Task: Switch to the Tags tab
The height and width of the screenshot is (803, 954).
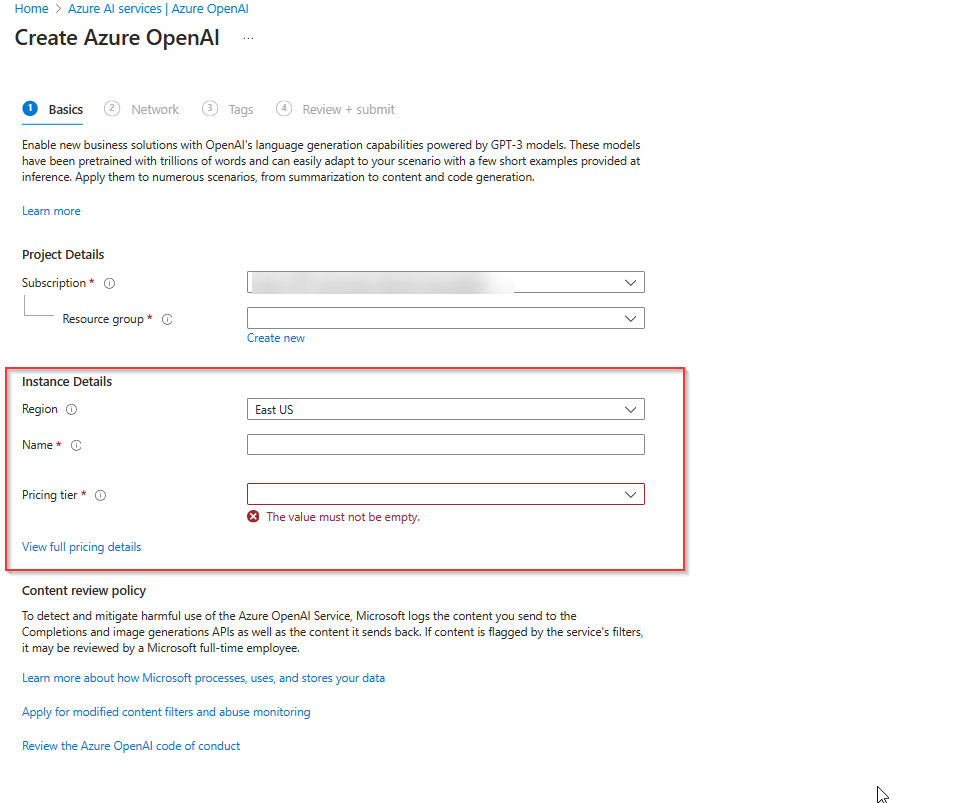Action: [228, 110]
